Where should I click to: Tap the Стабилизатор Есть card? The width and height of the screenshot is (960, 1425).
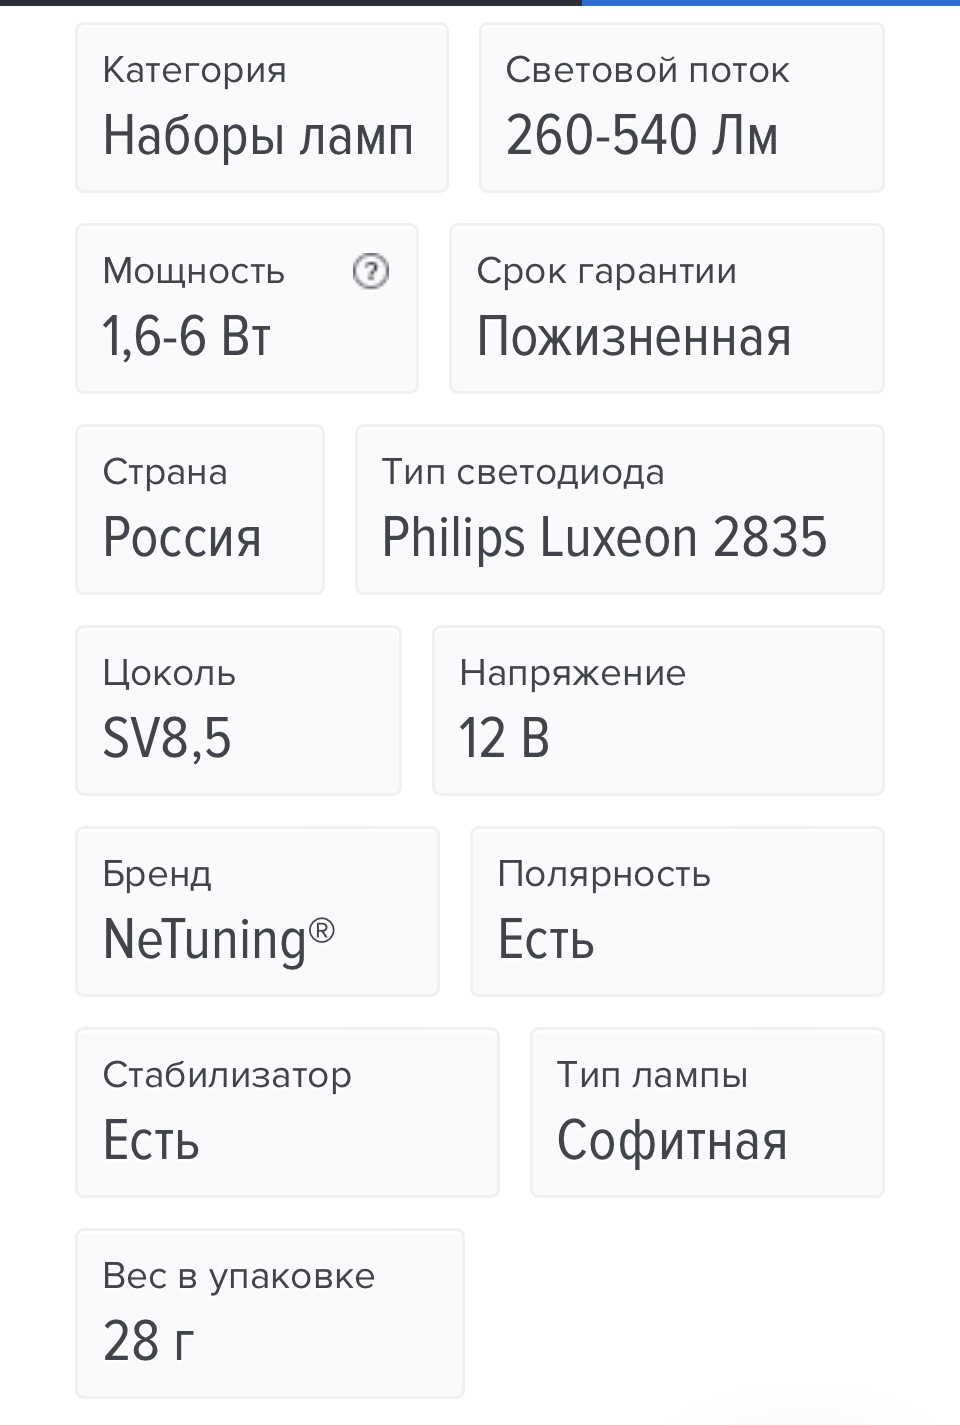(x=287, y=1113)
